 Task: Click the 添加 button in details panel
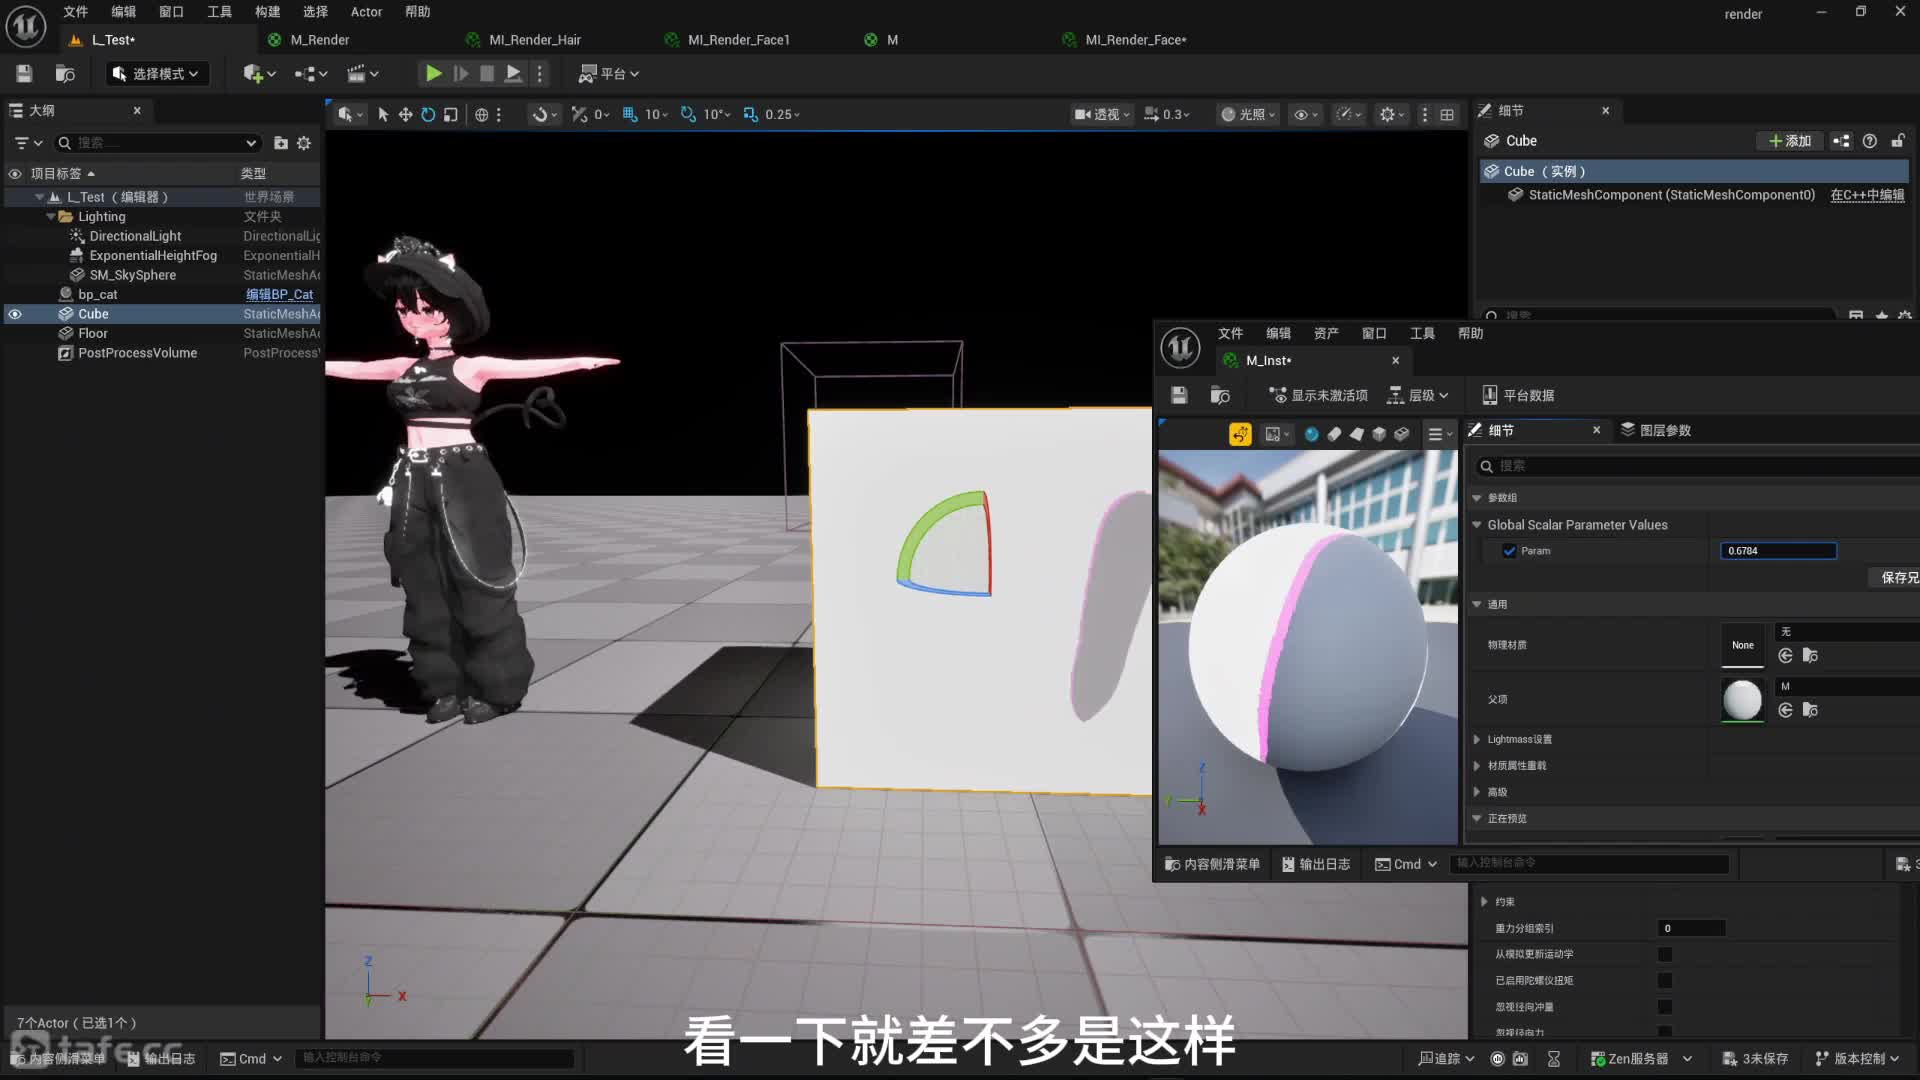tap(1790, 141)
